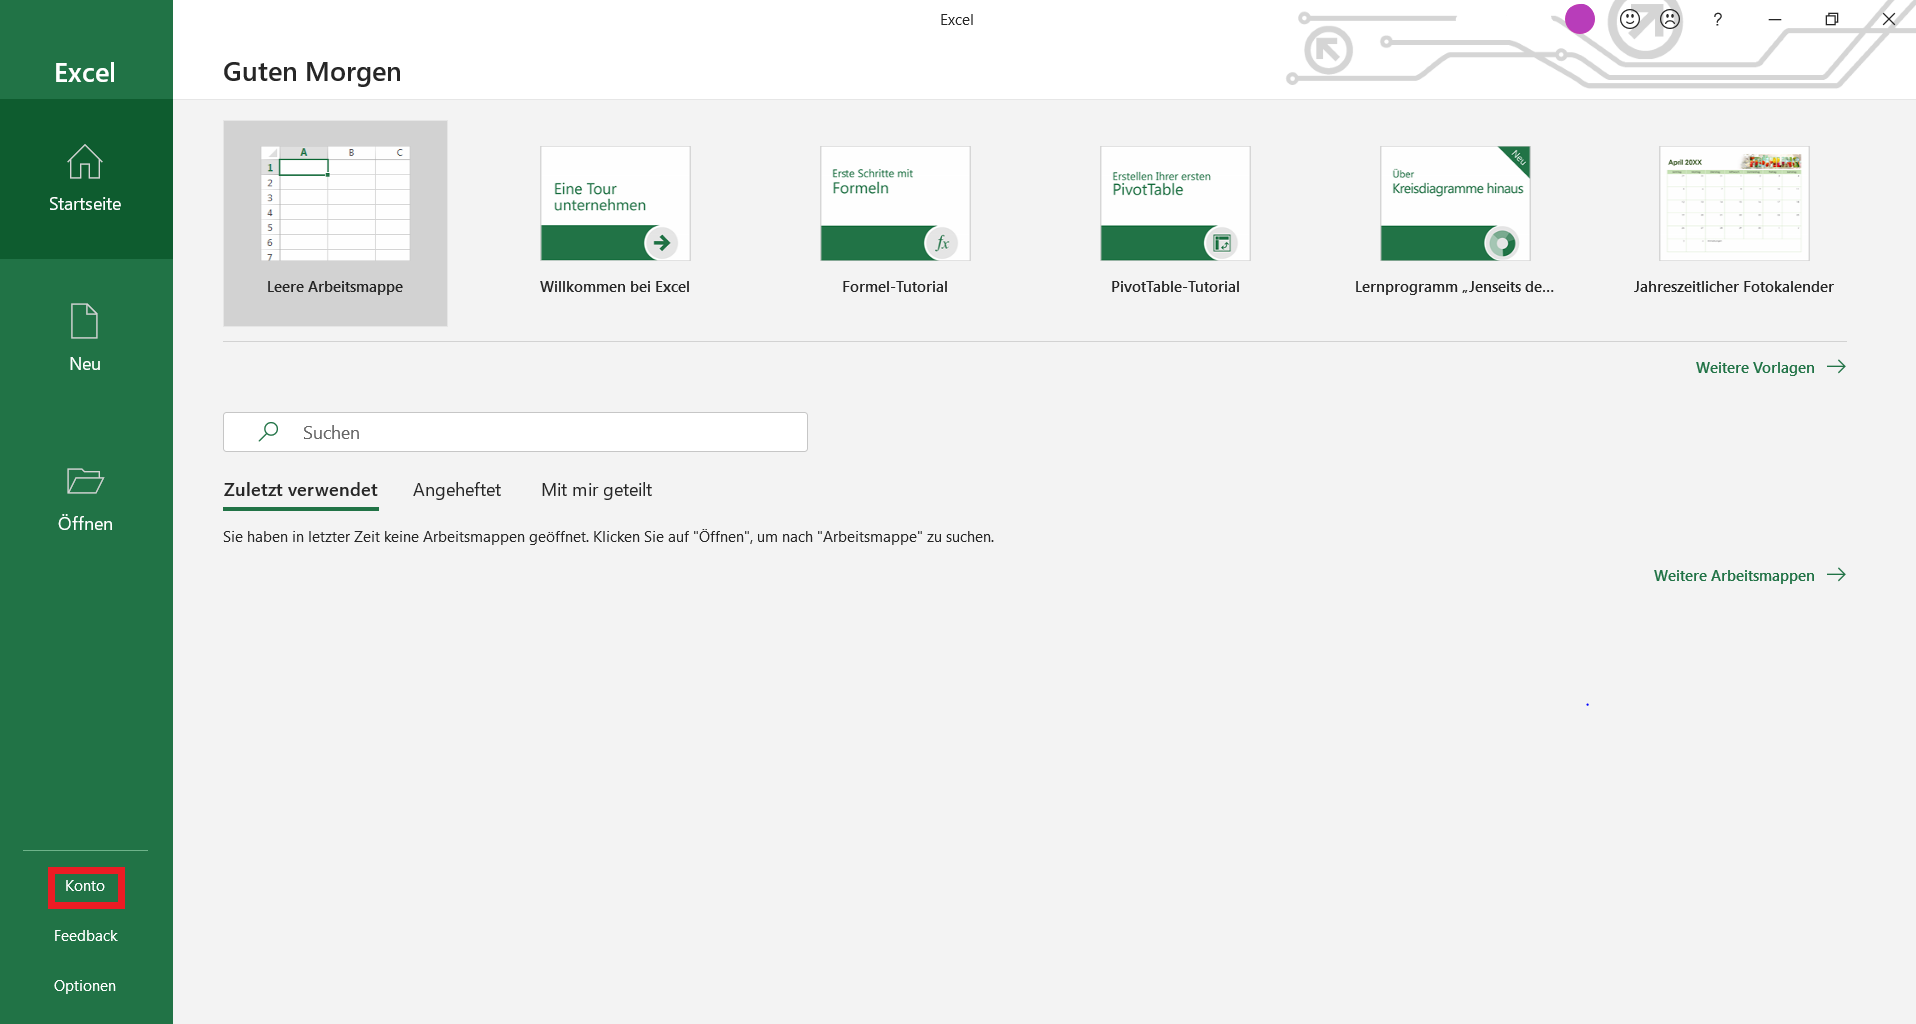Screen dimensions: 1916x1024
Task: Click the search magnifier icon
Action: click(268, 432)
